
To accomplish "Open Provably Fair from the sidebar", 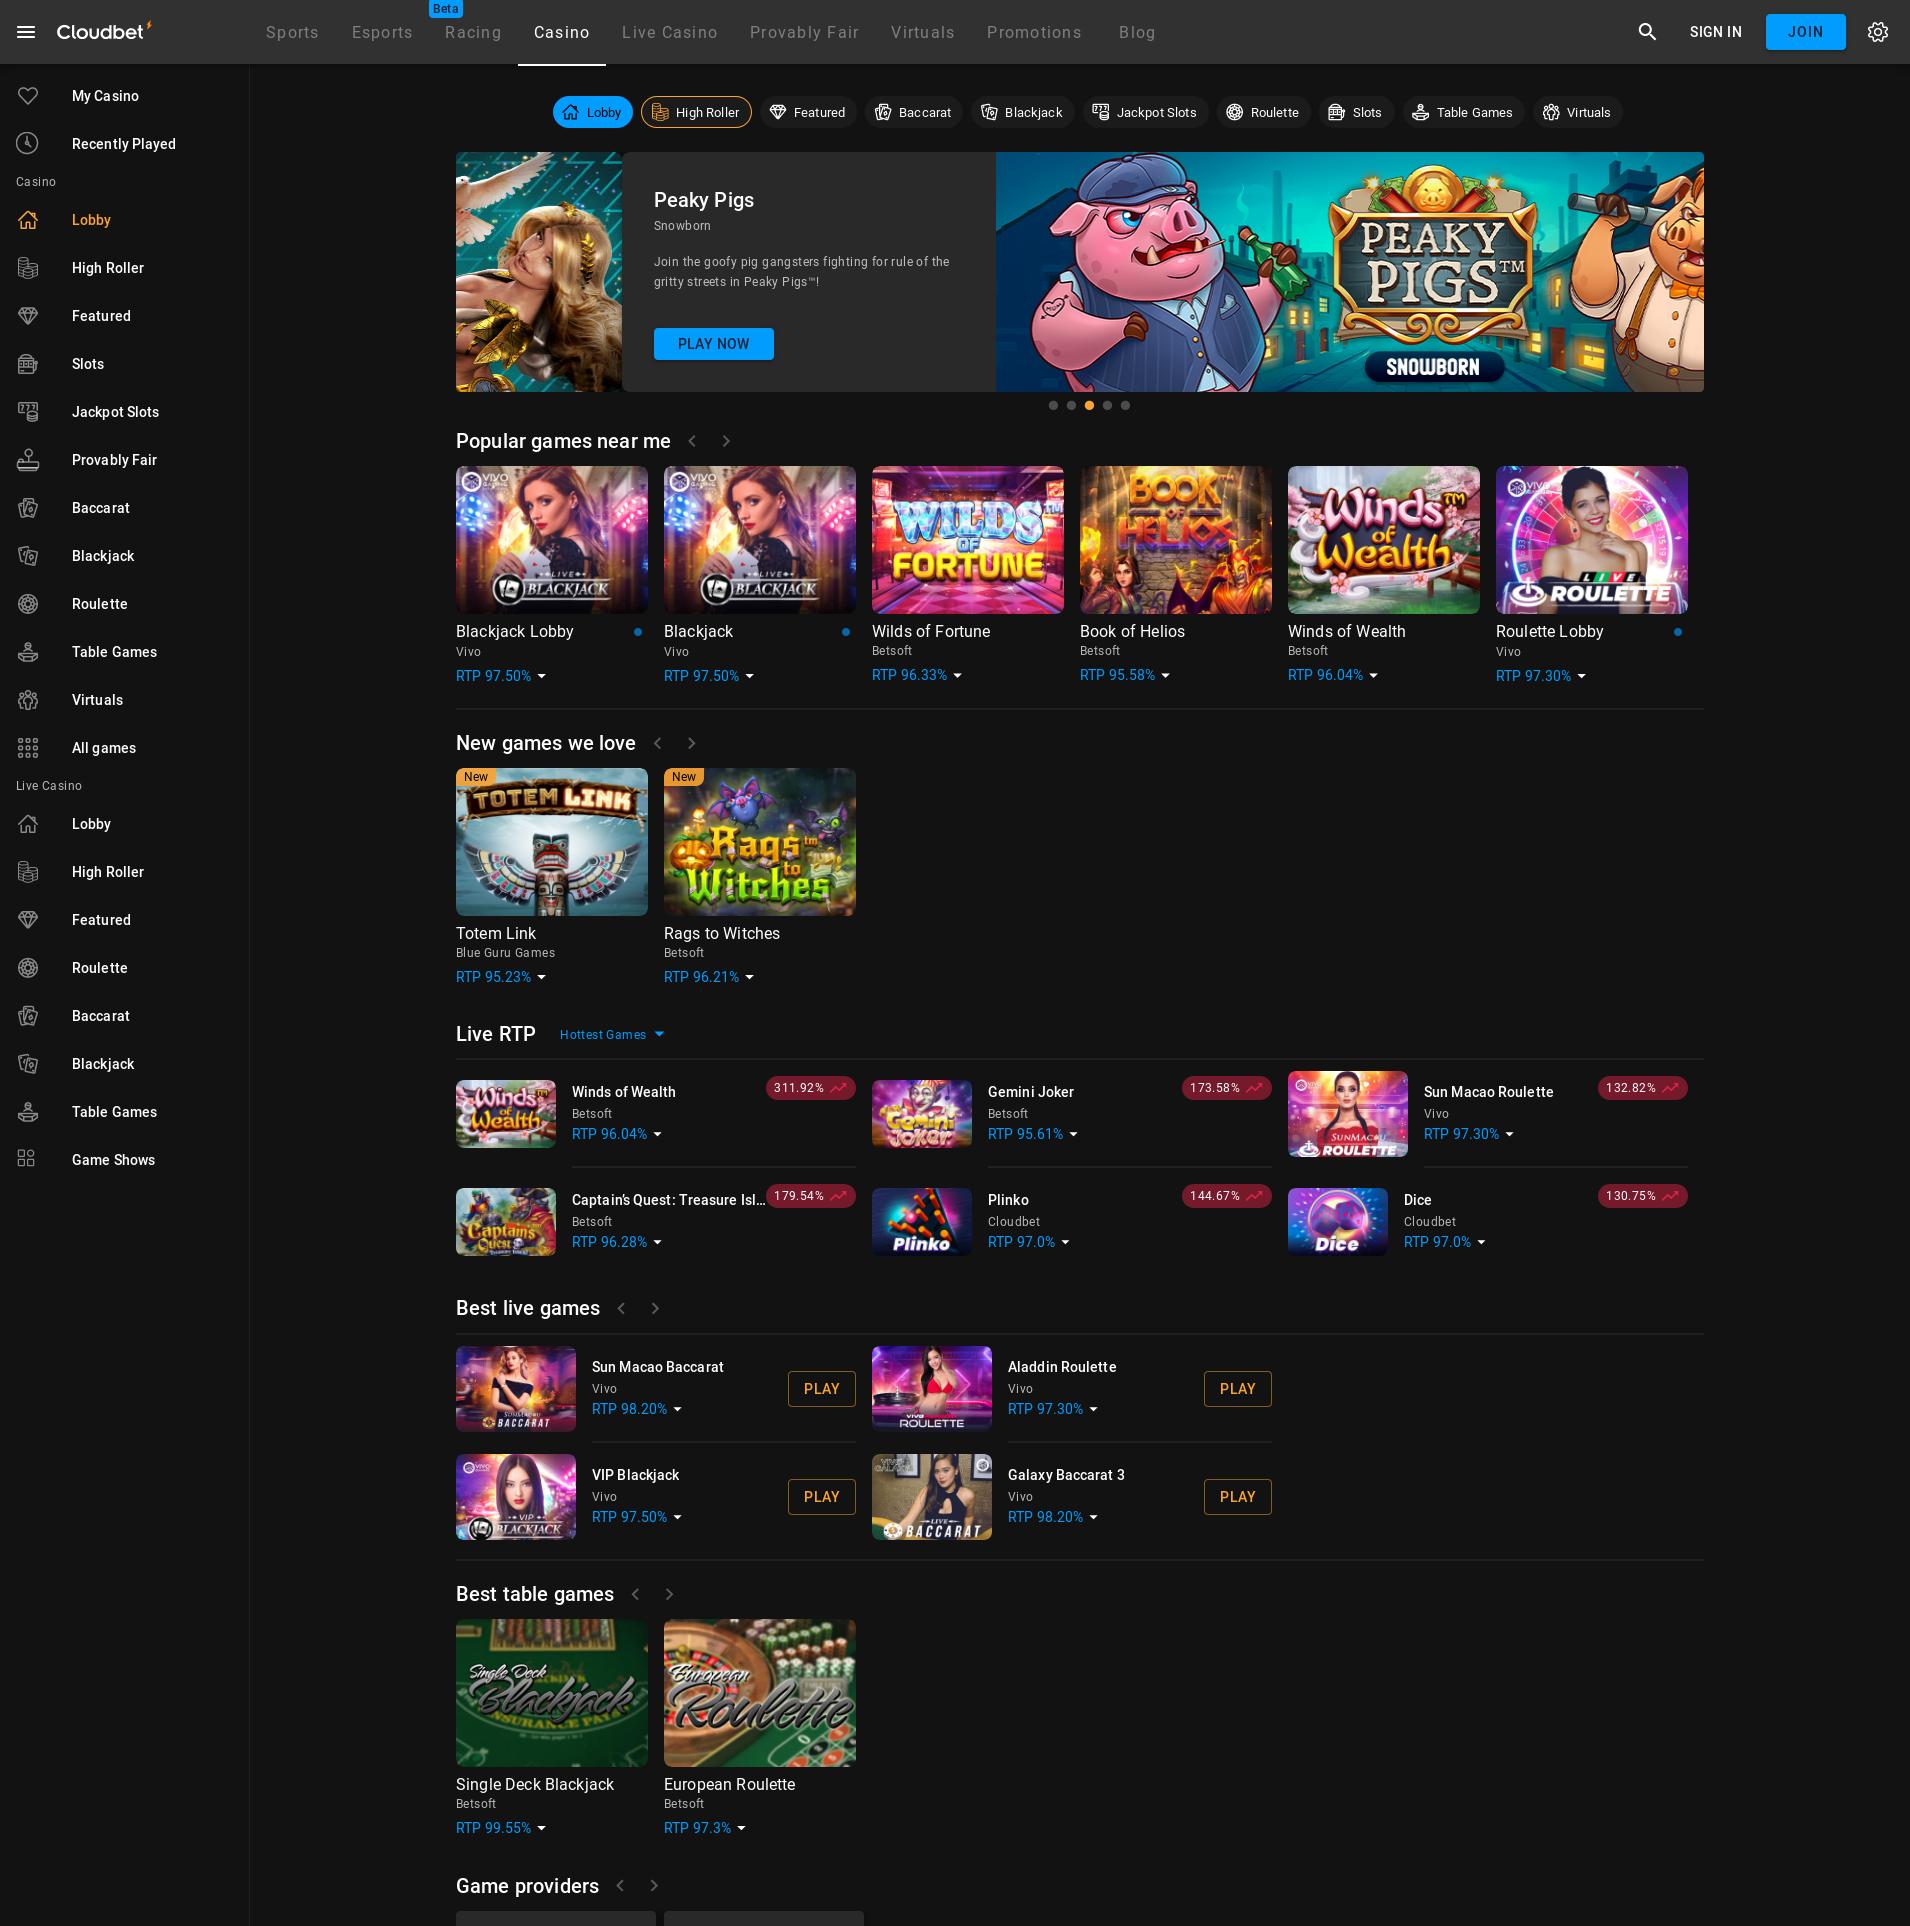I will point(114,460).
